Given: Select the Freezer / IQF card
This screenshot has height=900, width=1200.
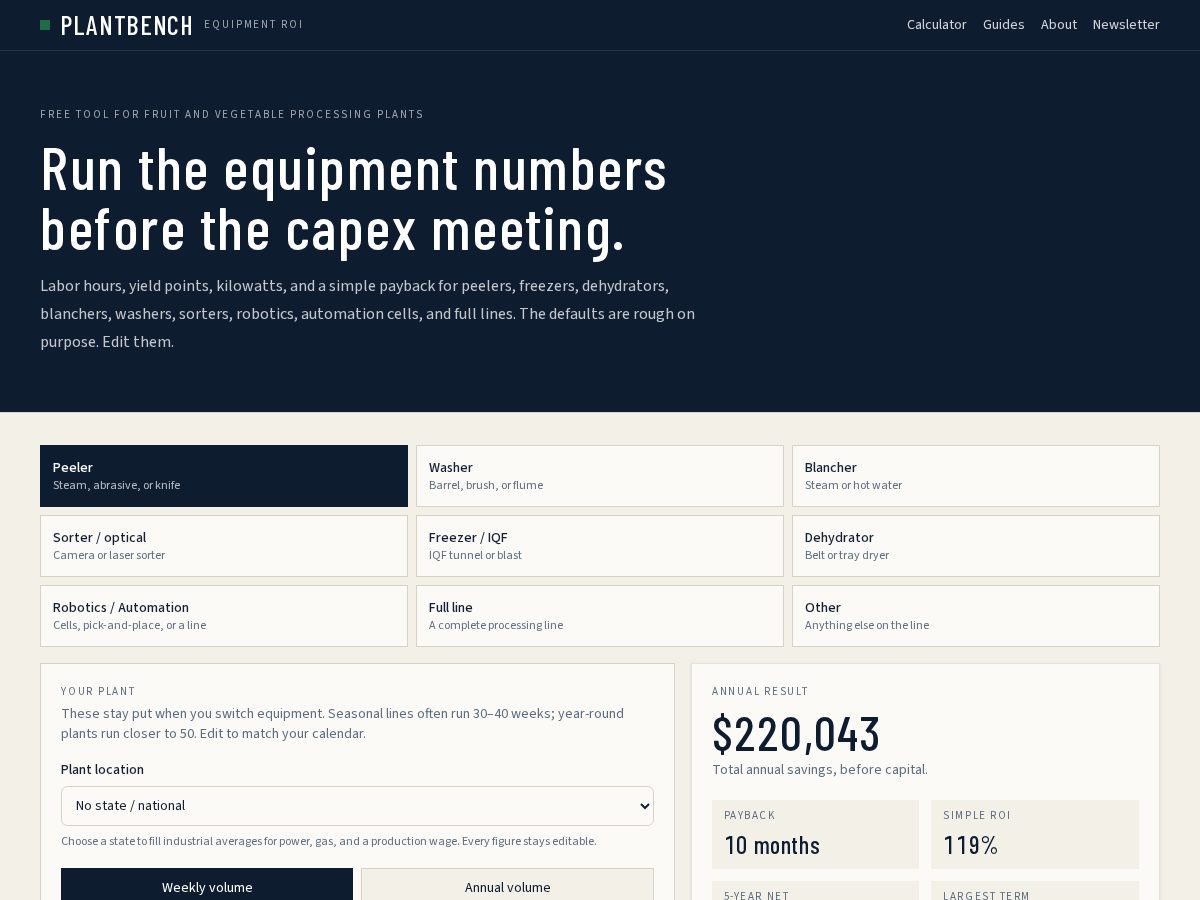Looking at the screenshot, I should tap(600, 546).
